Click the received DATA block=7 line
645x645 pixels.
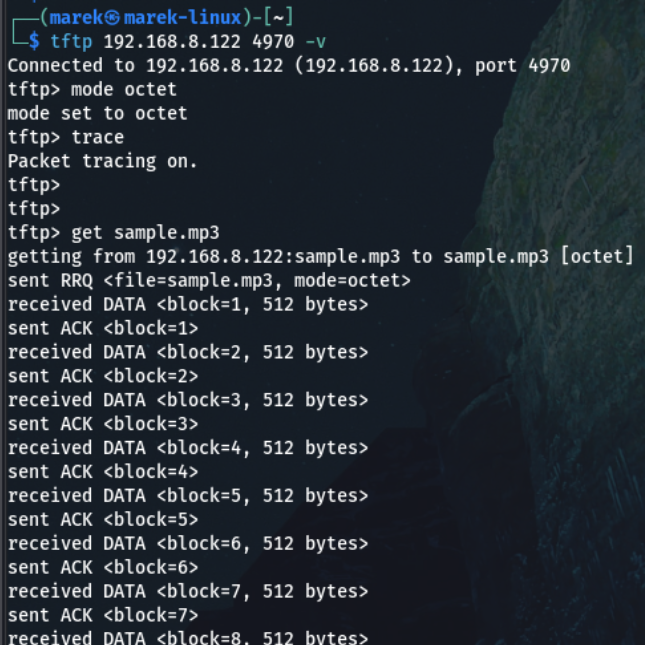tap(187, 591)
